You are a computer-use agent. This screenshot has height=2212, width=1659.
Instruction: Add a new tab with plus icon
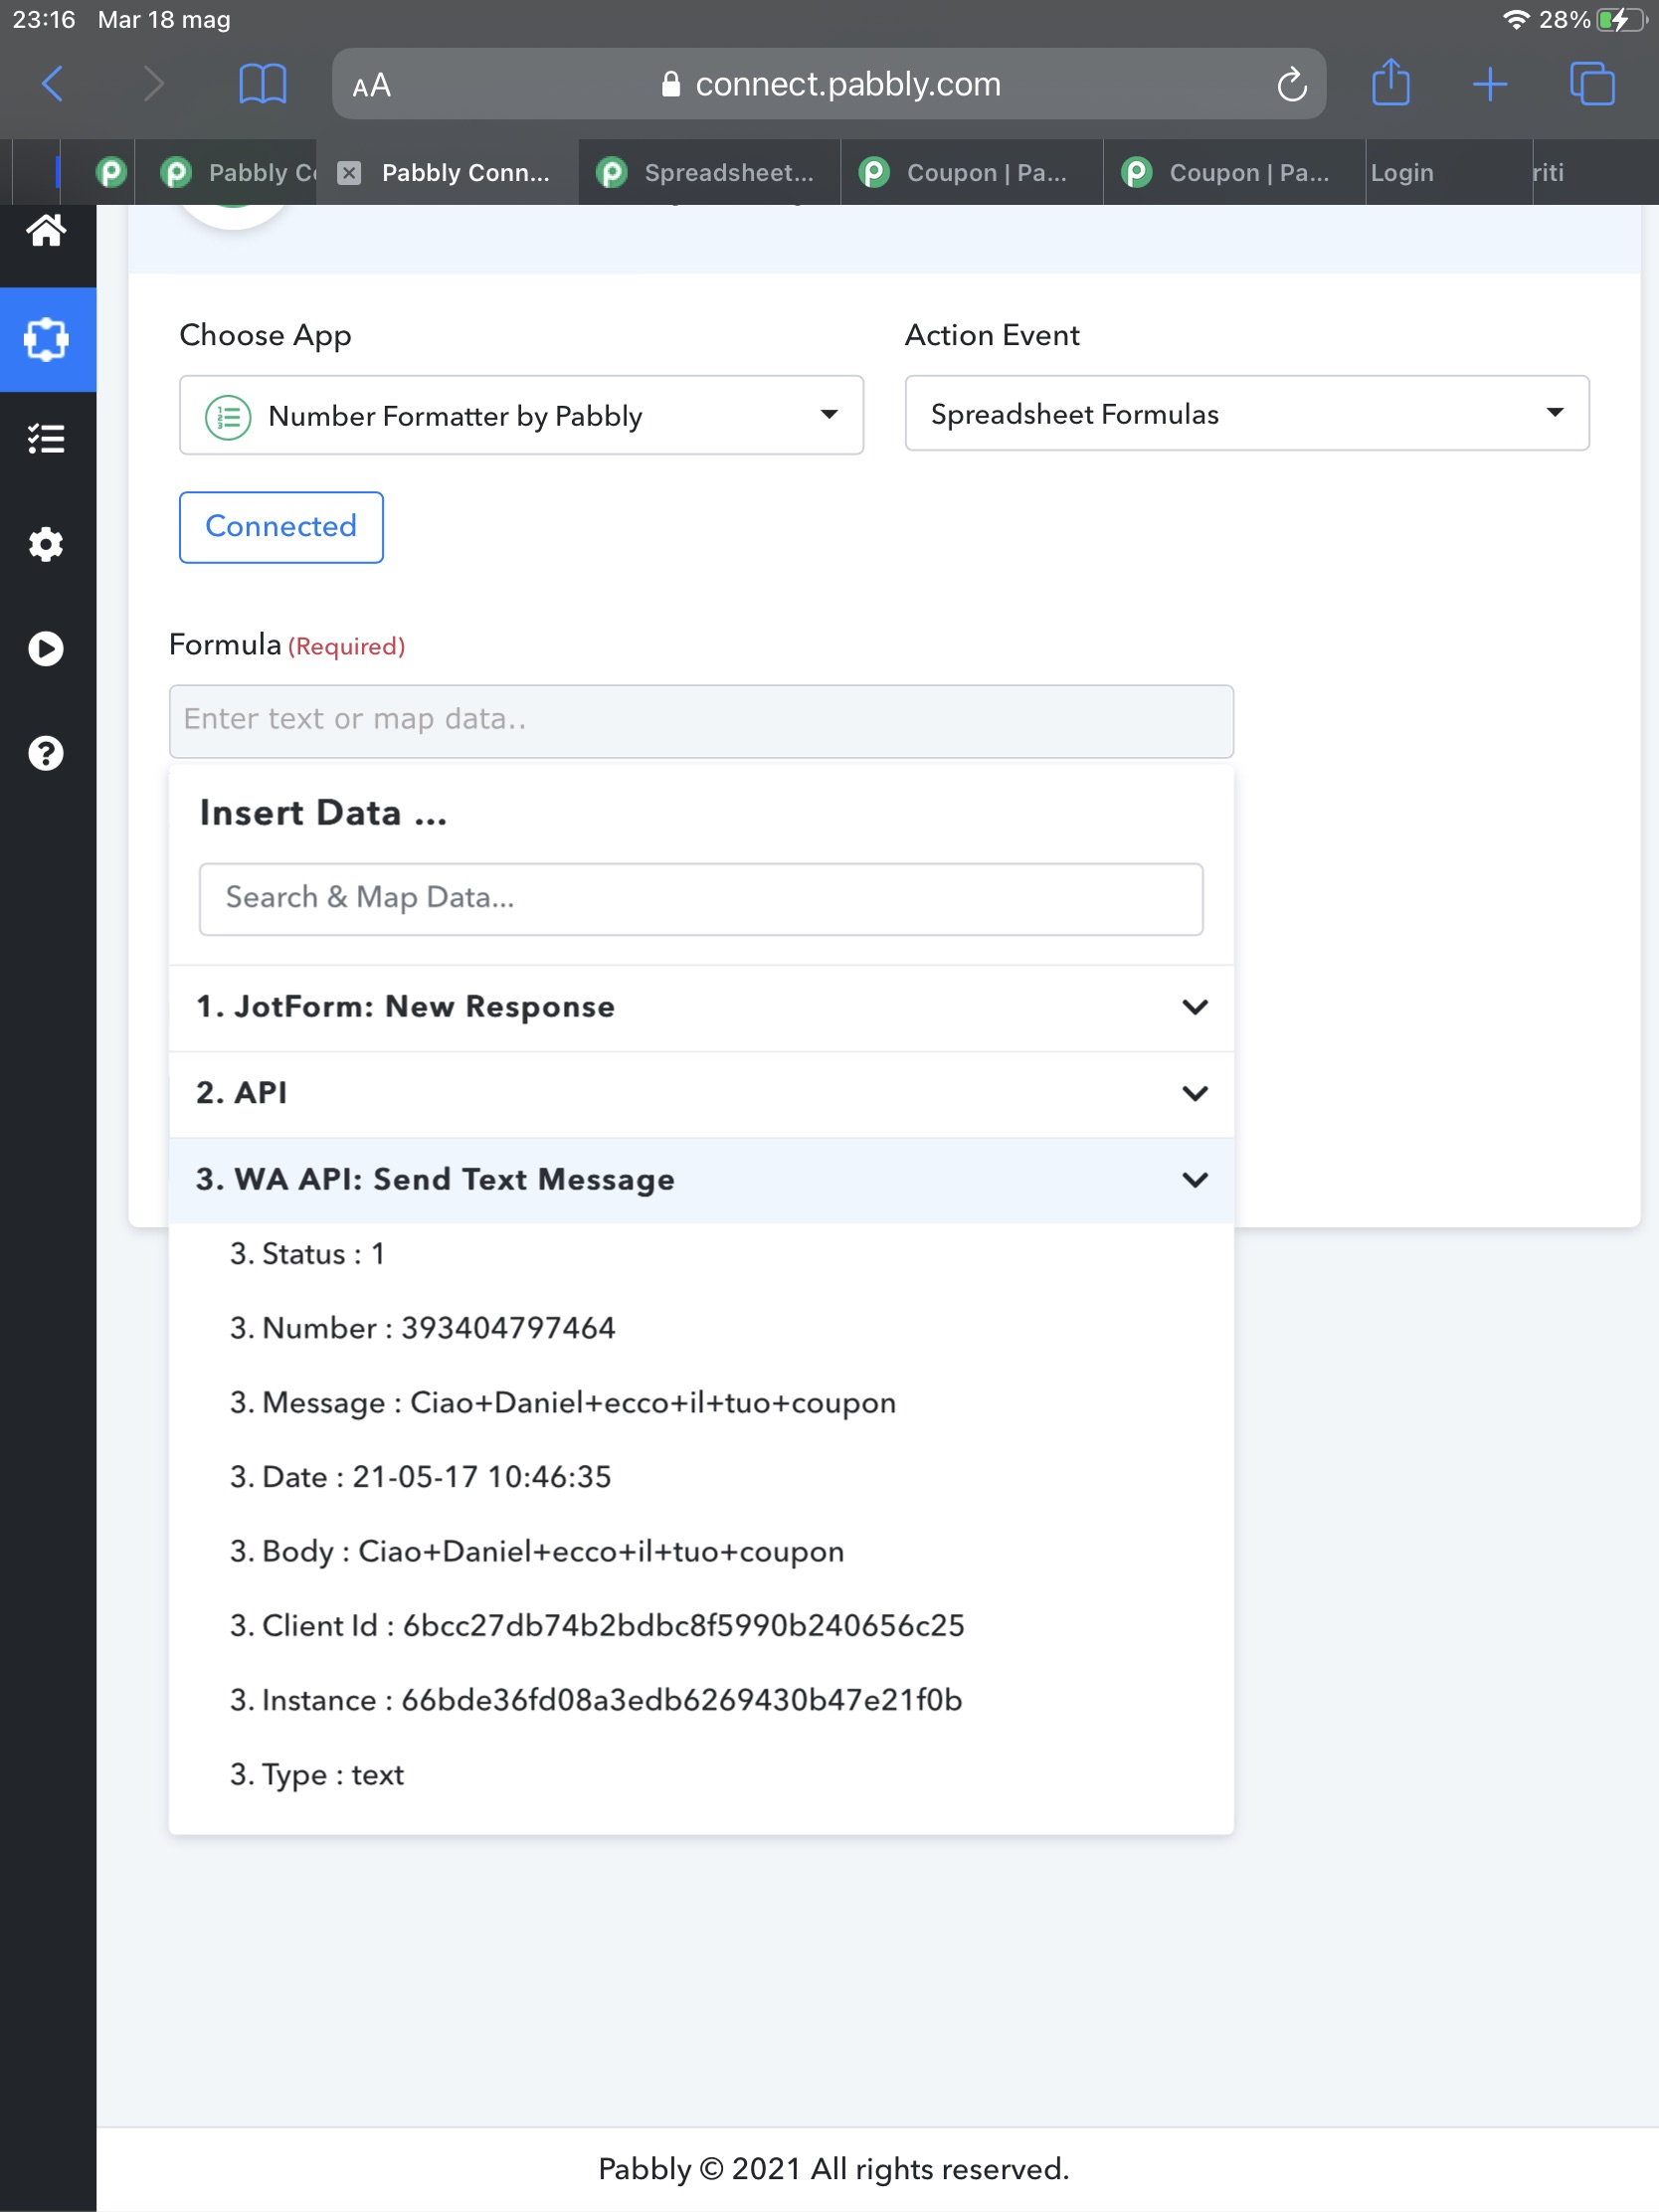[x=1490, y=84]
